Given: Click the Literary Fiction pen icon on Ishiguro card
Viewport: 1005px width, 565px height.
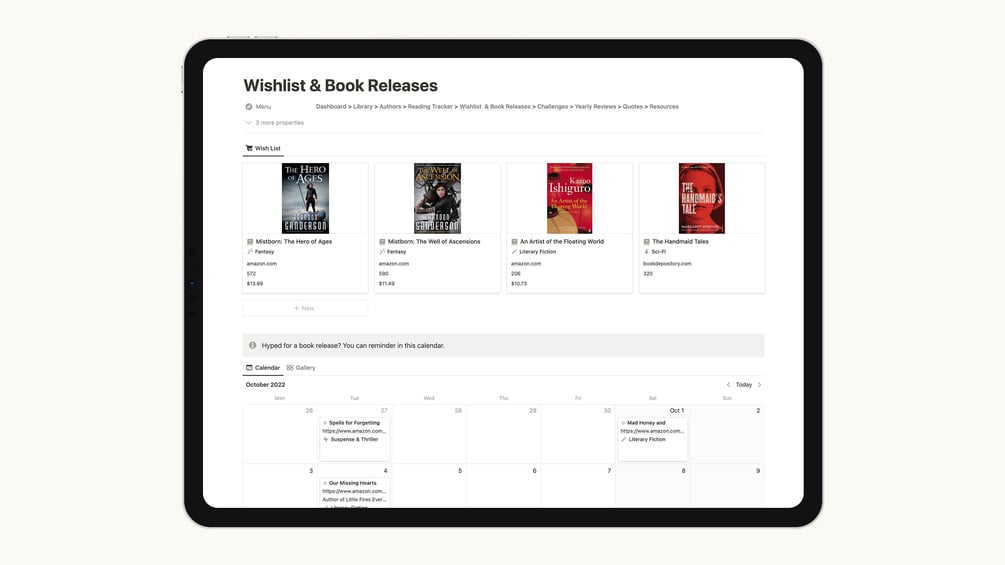Looking at the screenshot, I should coord(514,252).
